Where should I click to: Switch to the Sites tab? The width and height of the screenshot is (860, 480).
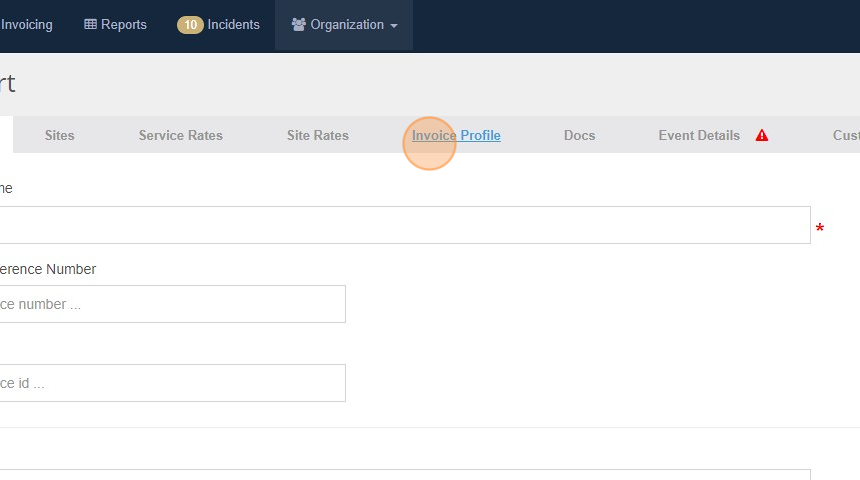(x=59, y=135)
